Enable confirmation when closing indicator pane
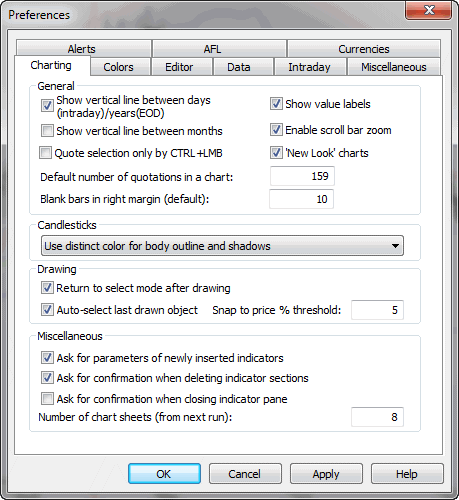The height and width of the screenshot is (500, 459). point(47,398)
